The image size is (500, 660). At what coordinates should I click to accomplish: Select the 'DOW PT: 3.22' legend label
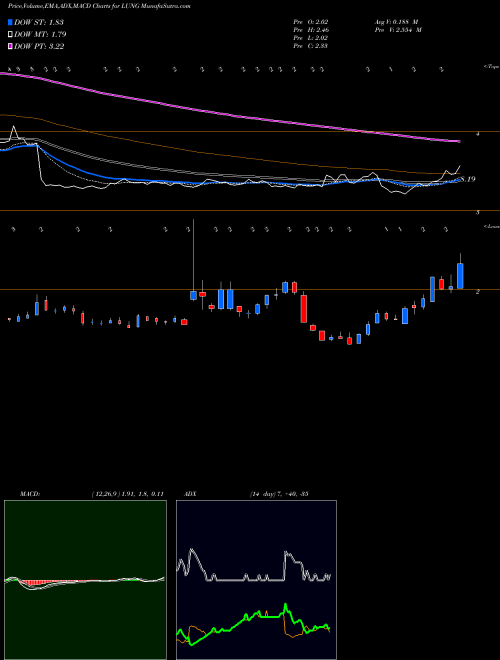39,47
